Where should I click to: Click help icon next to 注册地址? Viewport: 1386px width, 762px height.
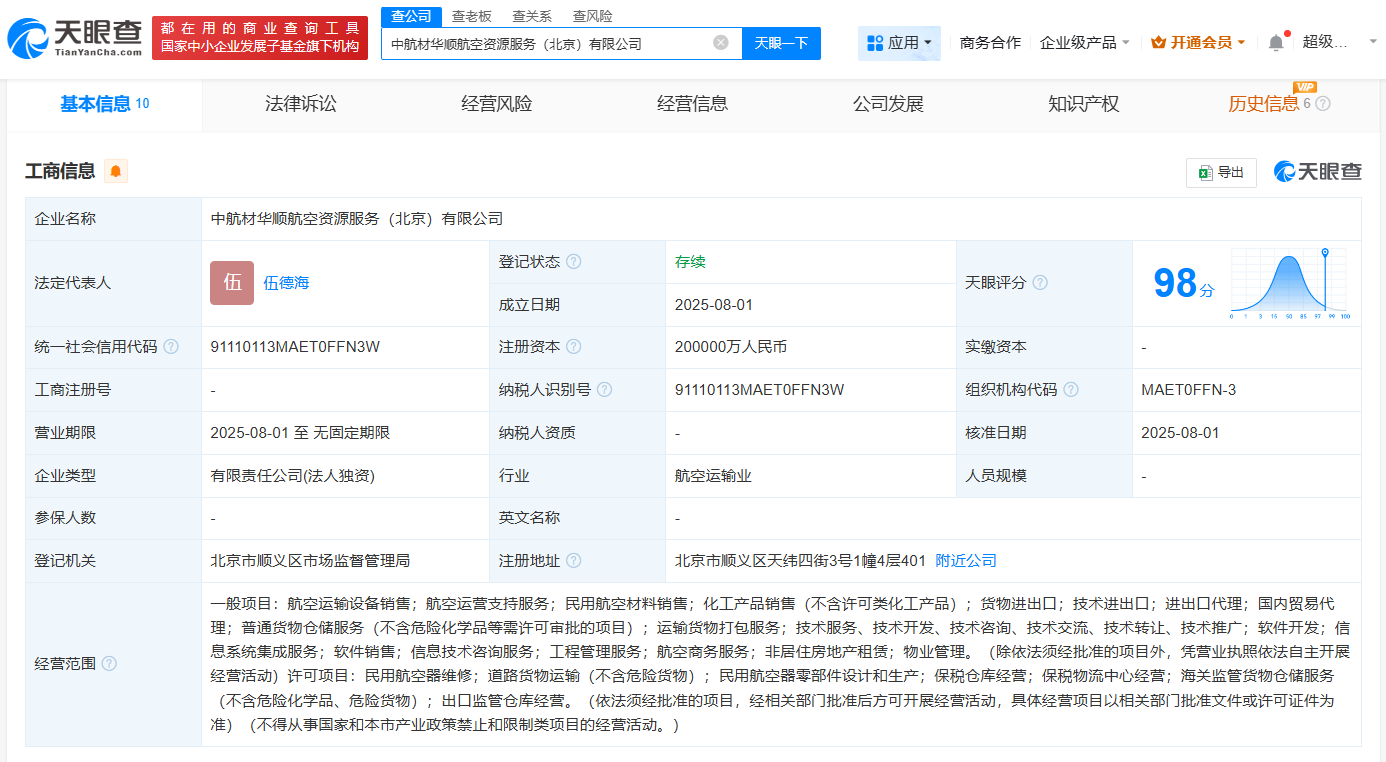click(x=573, y=561)
